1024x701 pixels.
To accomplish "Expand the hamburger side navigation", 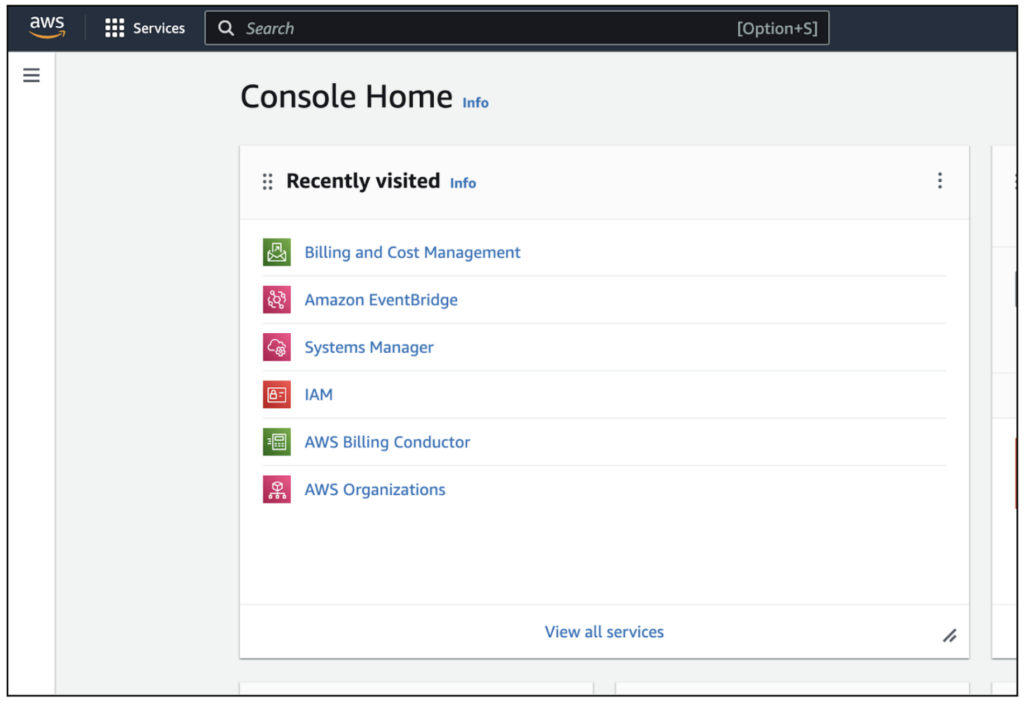I will point(31,75).
